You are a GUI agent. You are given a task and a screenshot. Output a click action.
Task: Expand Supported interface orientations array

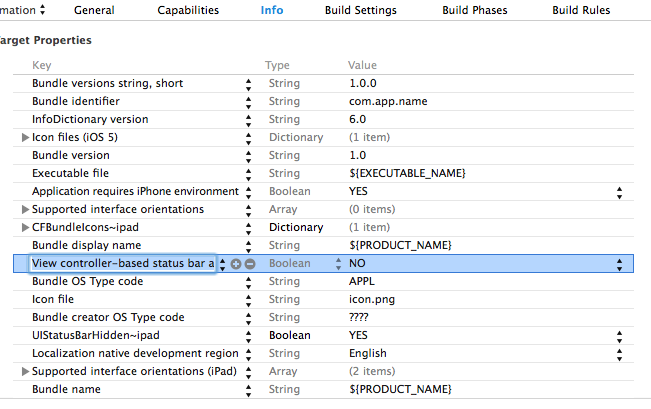(26, 210)
